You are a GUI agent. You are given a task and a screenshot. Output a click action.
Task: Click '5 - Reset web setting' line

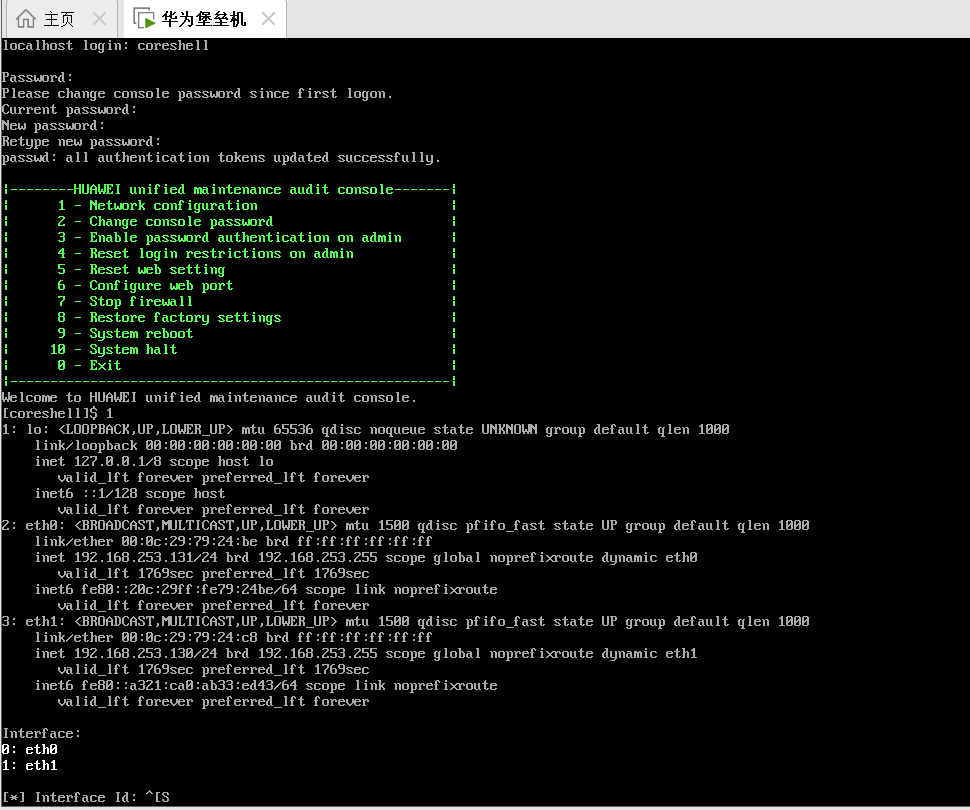click(141, 270)
